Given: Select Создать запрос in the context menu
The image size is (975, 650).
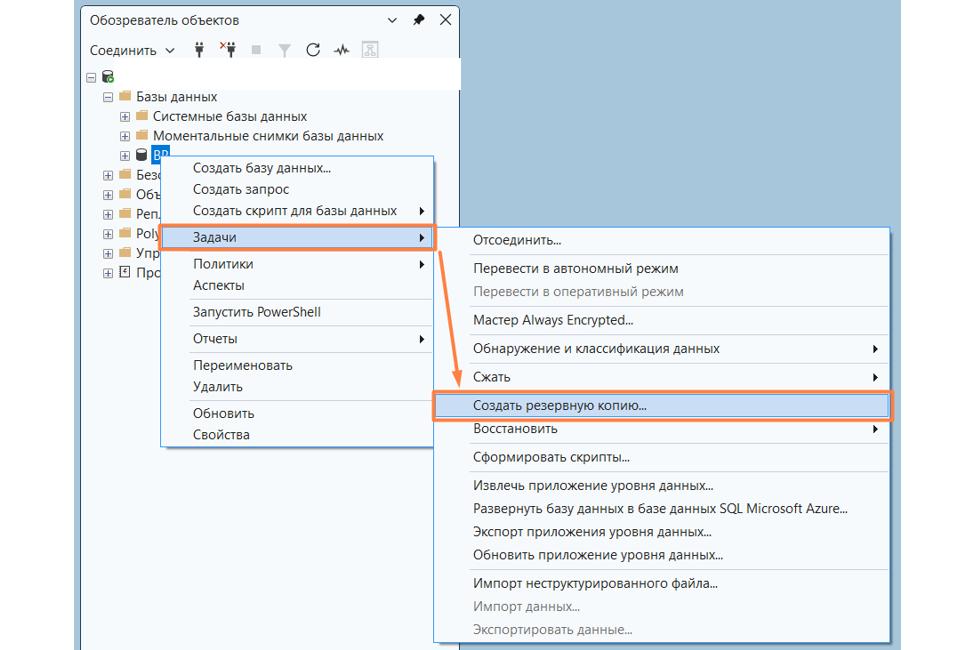Looking at the screenshot, I should (297, 189).
